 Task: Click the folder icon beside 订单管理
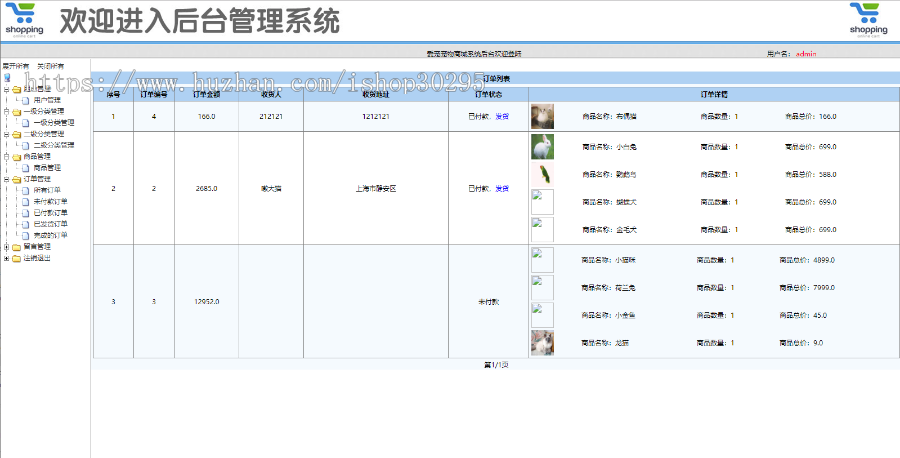pos(17,179)
